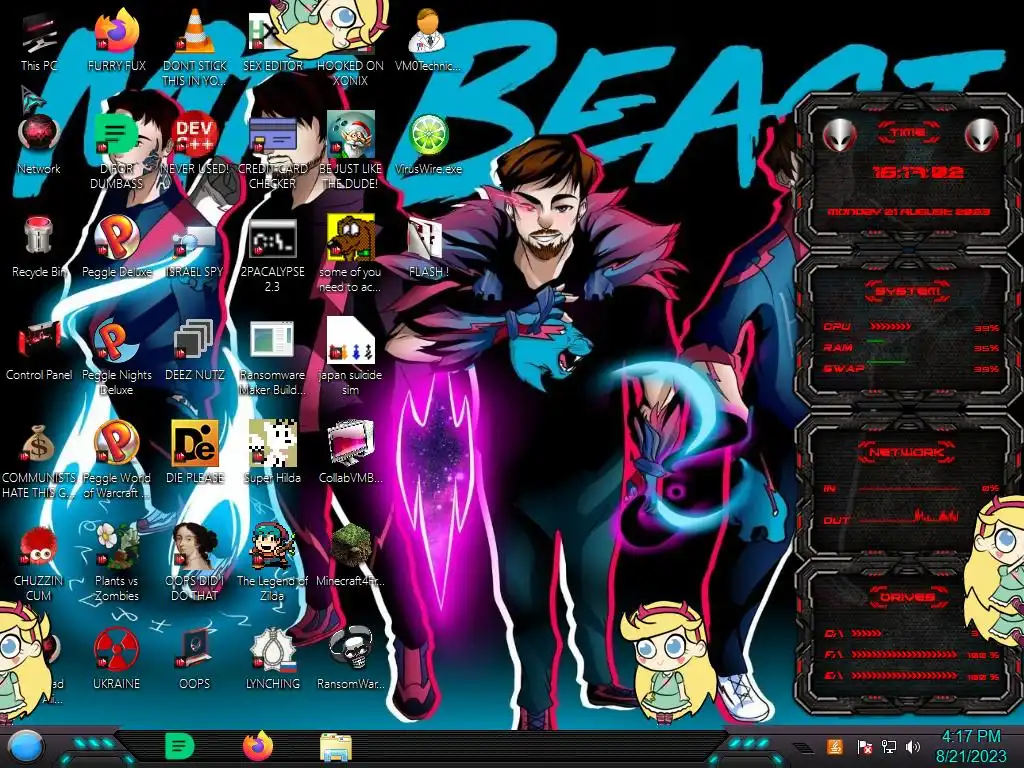Open the volume speaker tray icon
1024x768 pixels.
pos(912,746)
